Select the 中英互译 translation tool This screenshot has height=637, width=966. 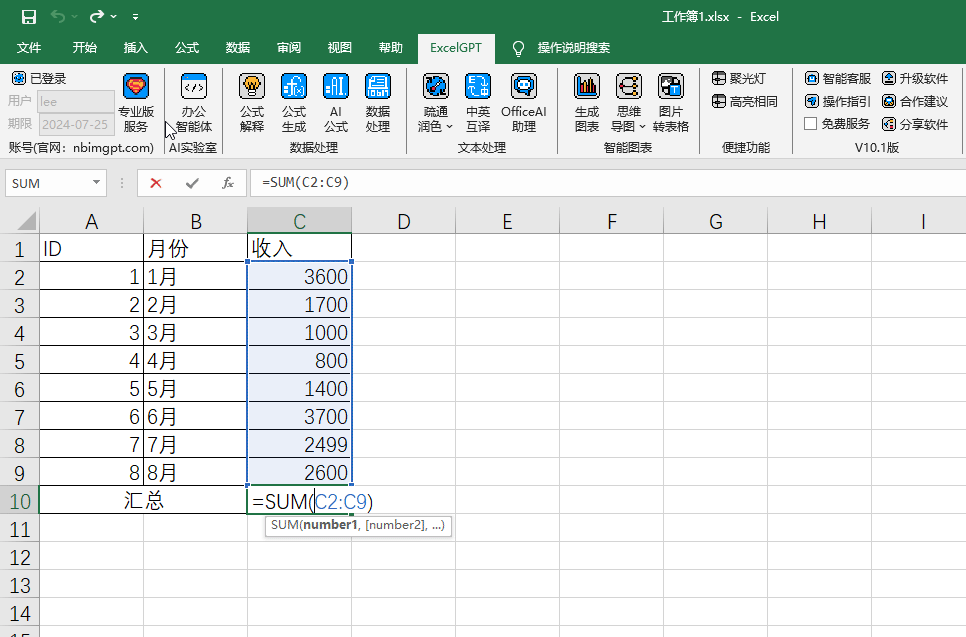[478, 102]
